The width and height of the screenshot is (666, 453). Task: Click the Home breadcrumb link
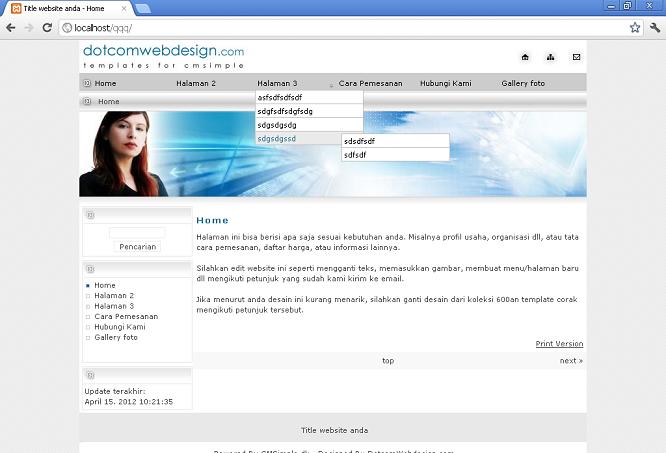(109, 101)
